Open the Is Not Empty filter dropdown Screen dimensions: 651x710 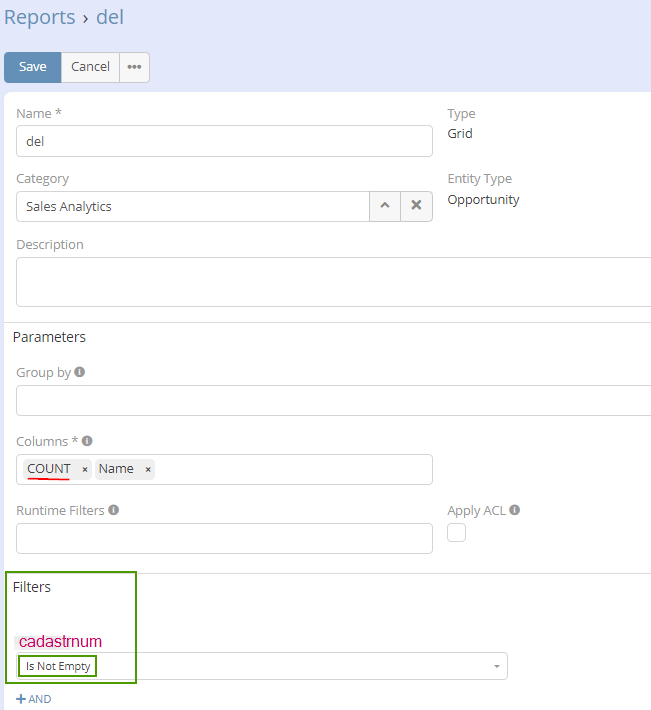262,666
